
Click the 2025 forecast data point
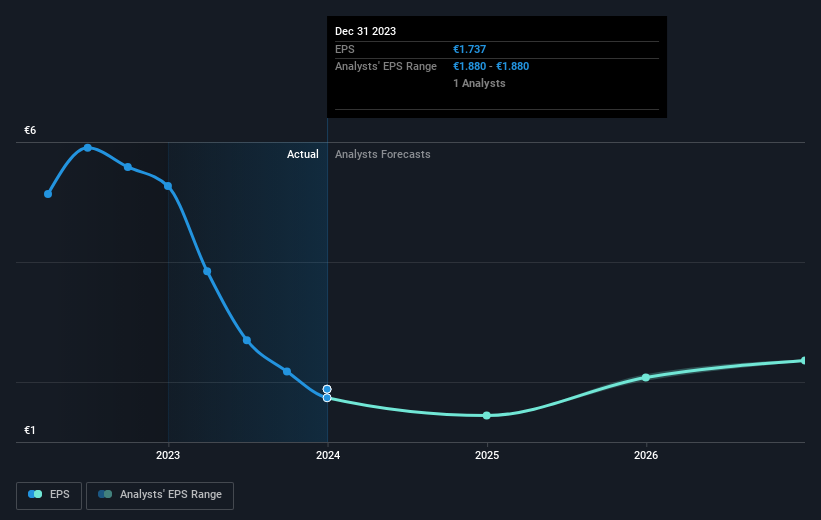tap(486, 415)
